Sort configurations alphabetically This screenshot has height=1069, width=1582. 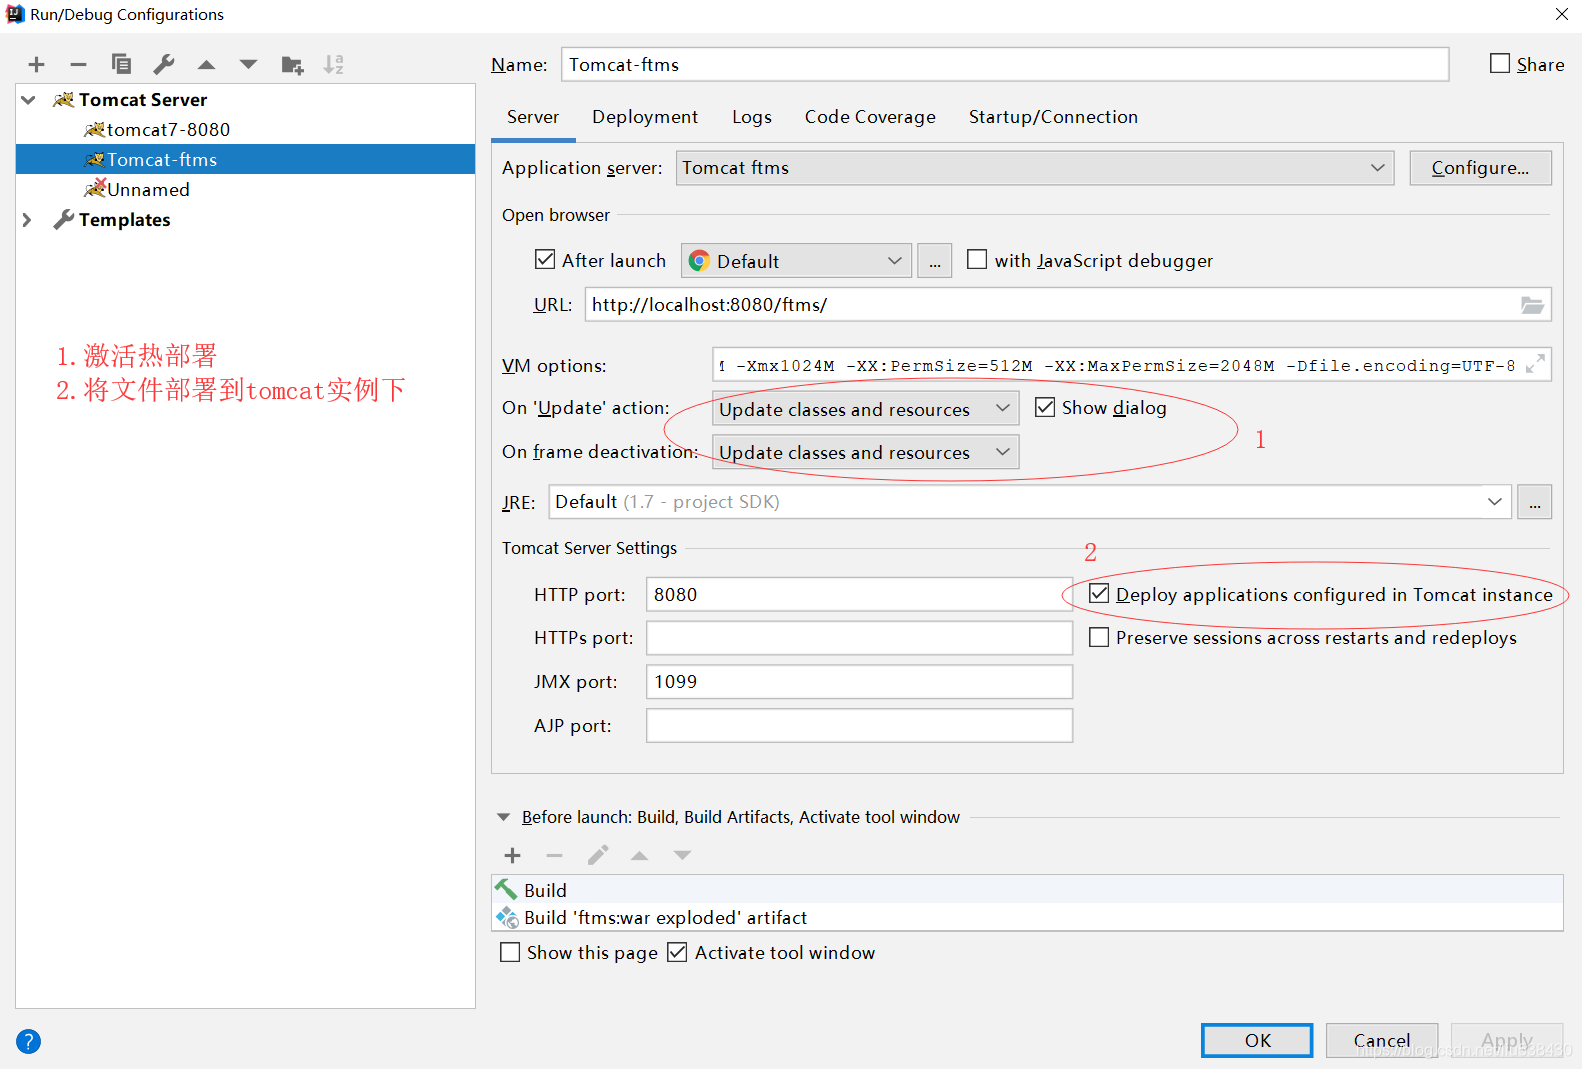333,65
